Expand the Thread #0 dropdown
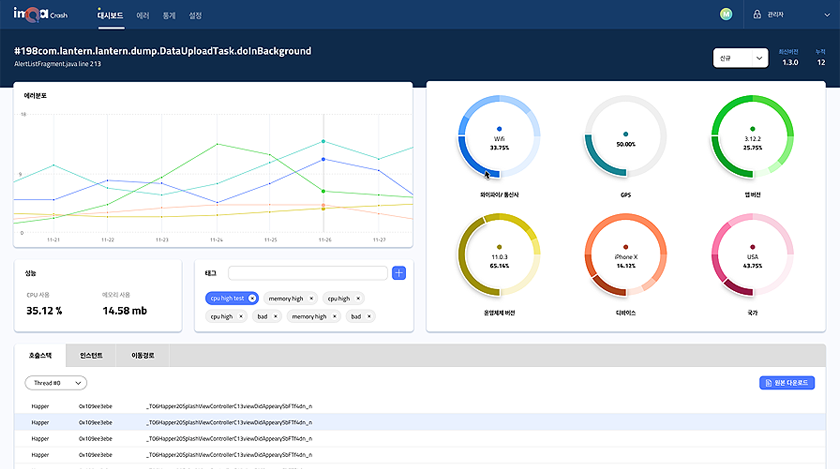 [56, 382]
